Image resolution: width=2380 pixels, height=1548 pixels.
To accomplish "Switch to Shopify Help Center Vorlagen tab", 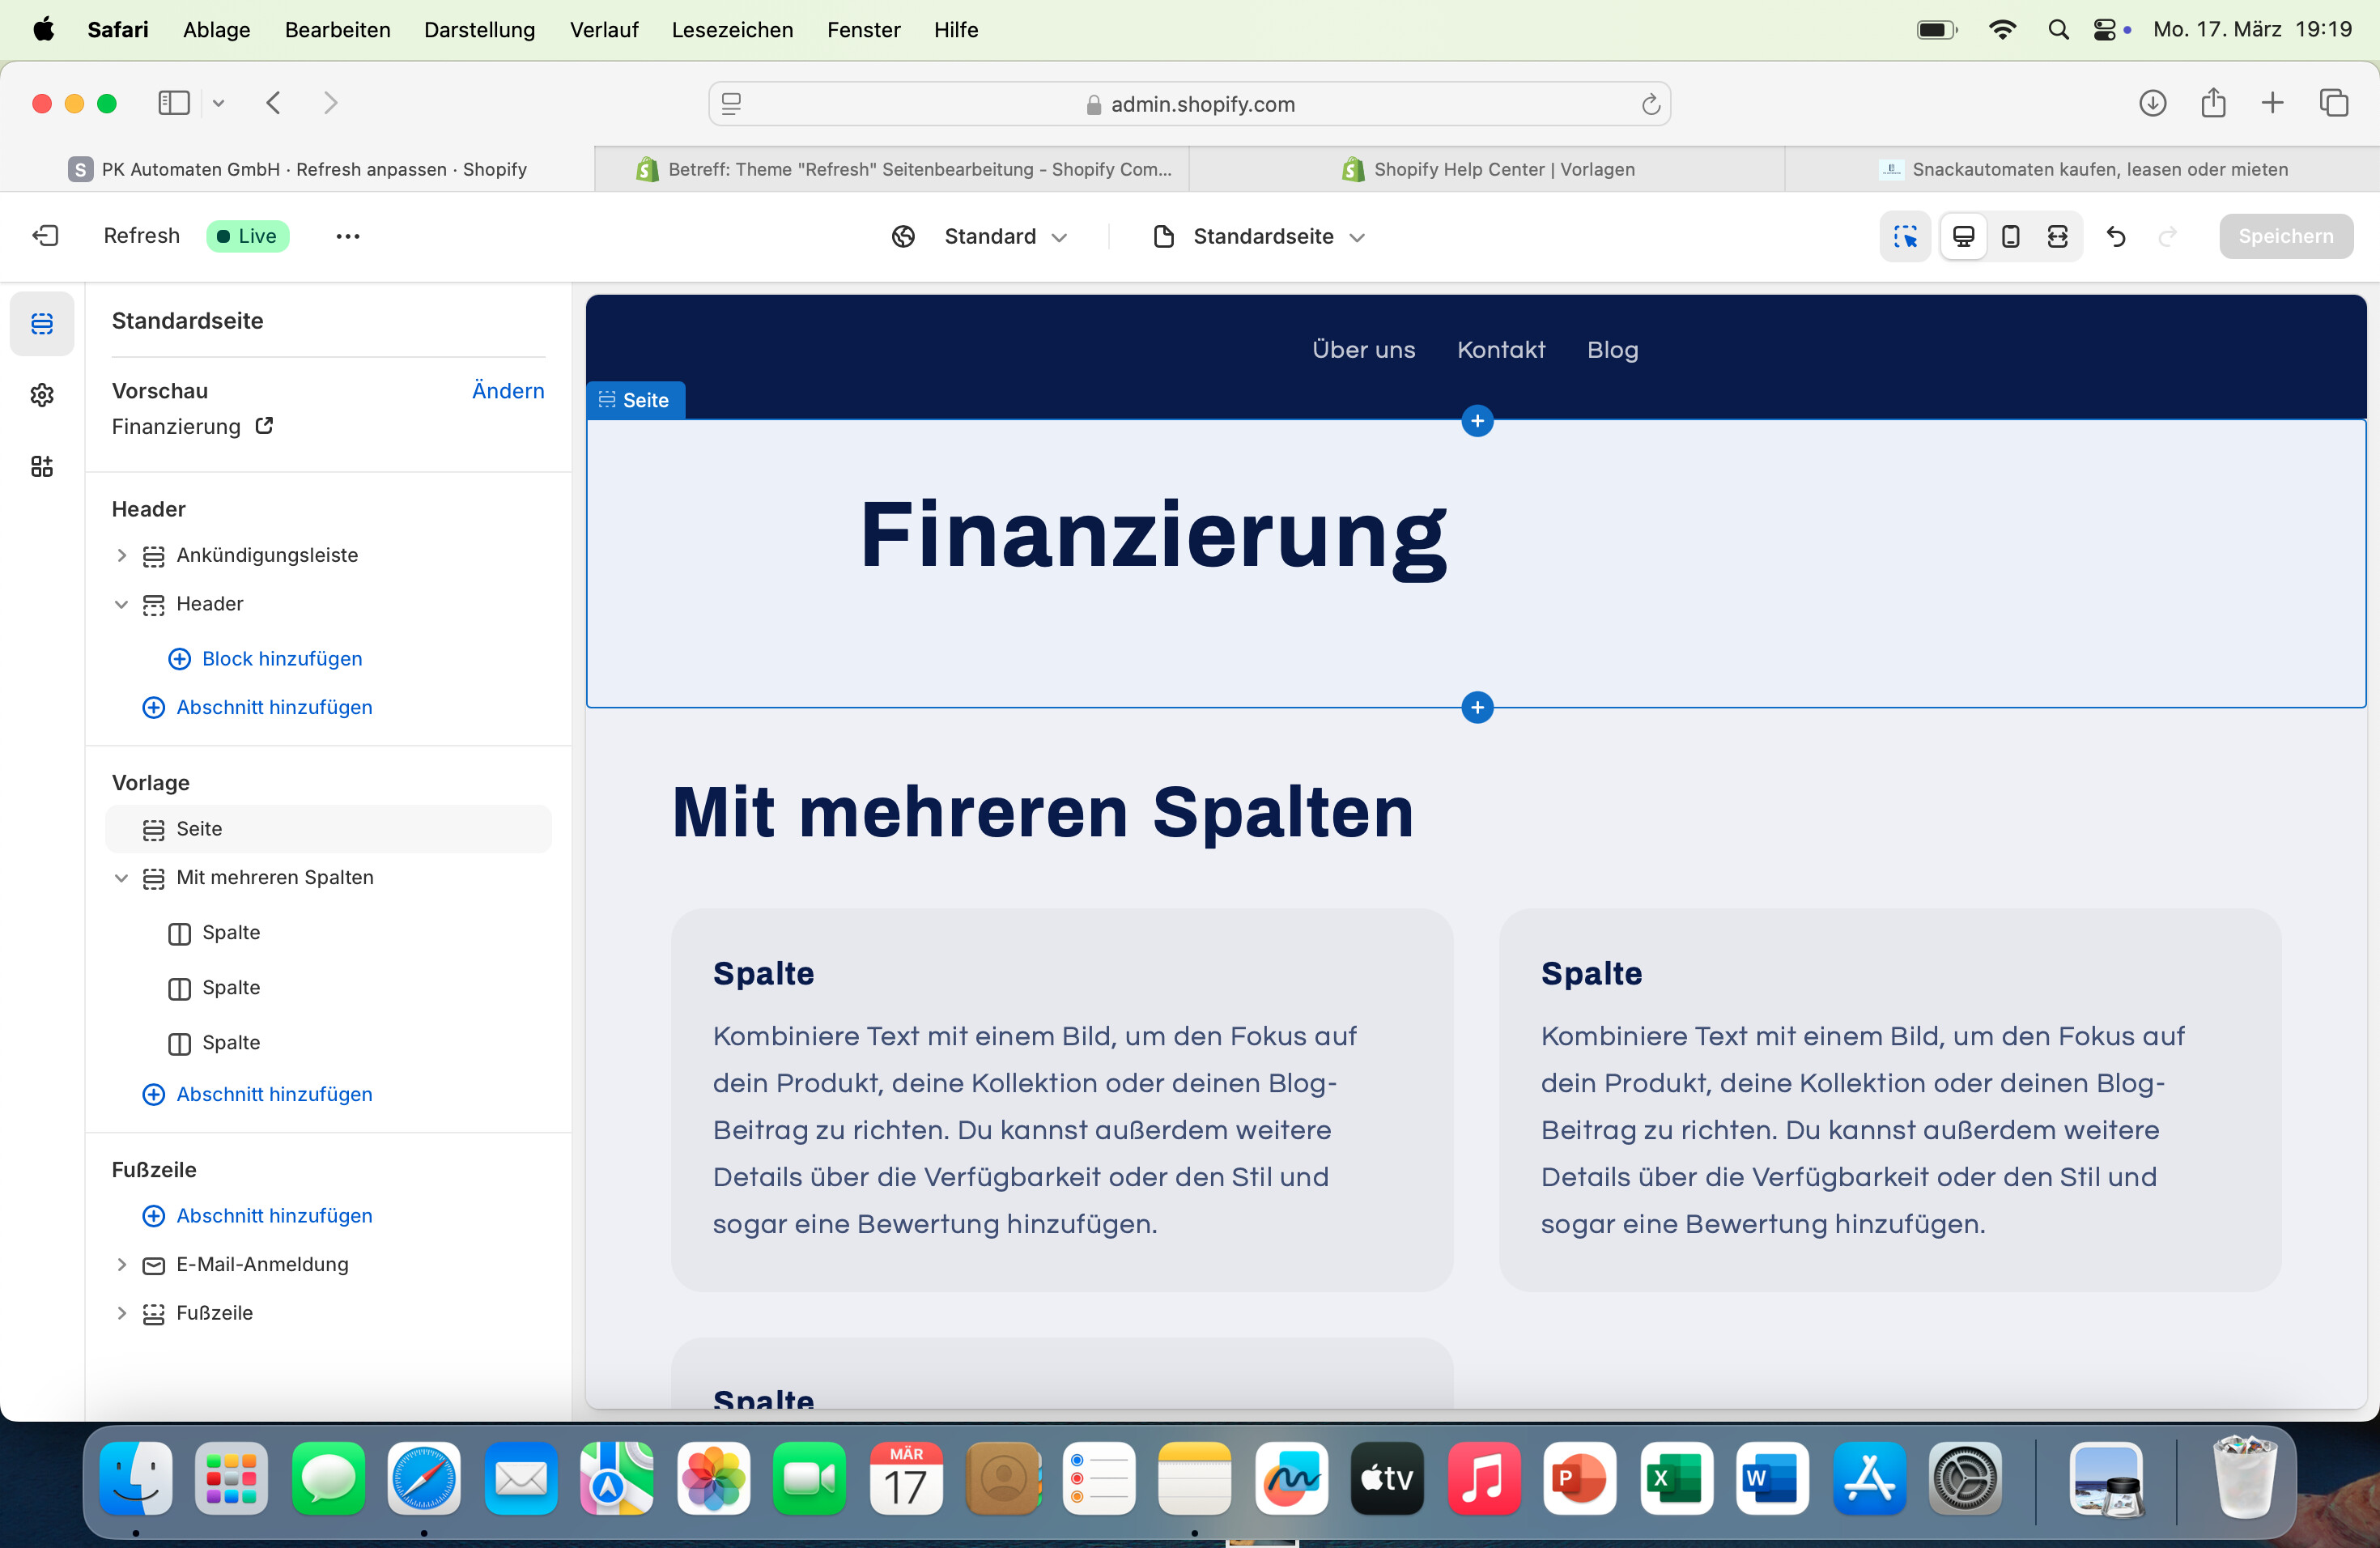I will pyautogui.click(x=1488, y=169).
